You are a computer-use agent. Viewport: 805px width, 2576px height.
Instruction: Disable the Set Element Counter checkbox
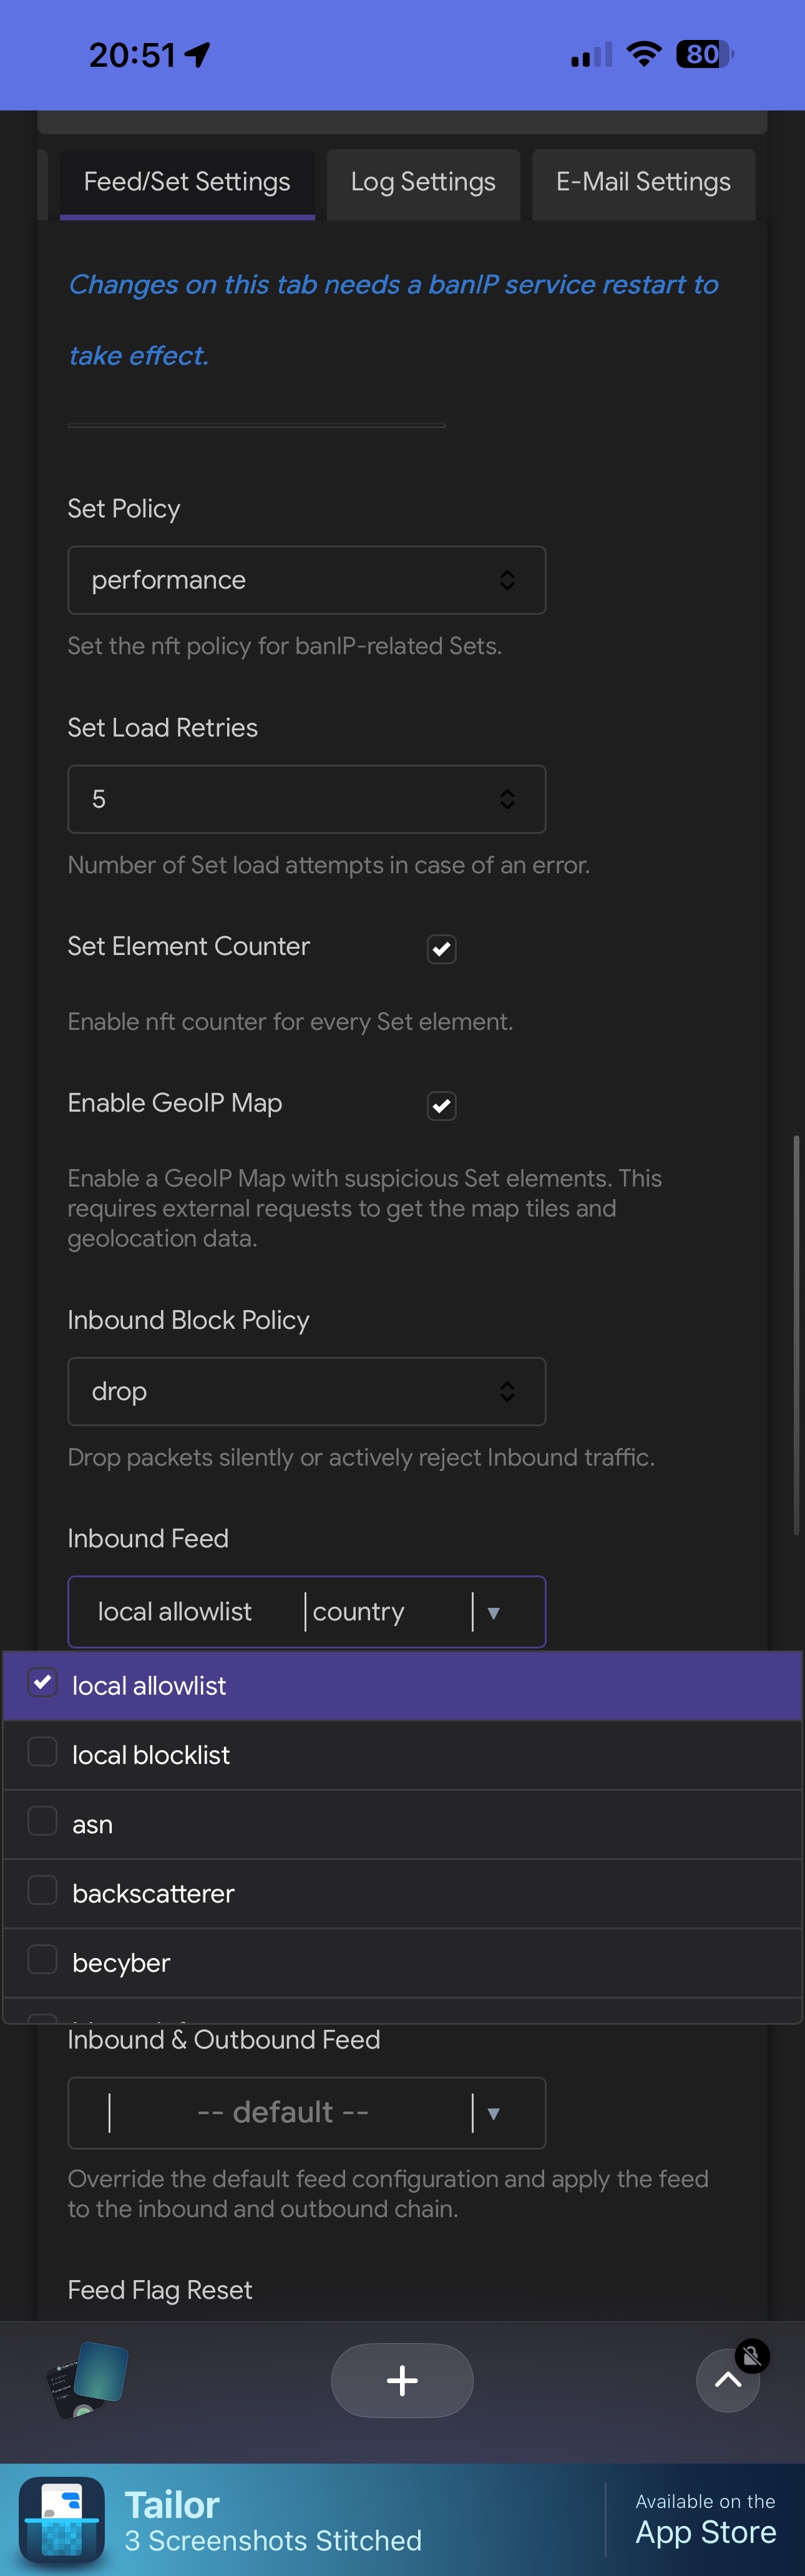pos(441,949)
